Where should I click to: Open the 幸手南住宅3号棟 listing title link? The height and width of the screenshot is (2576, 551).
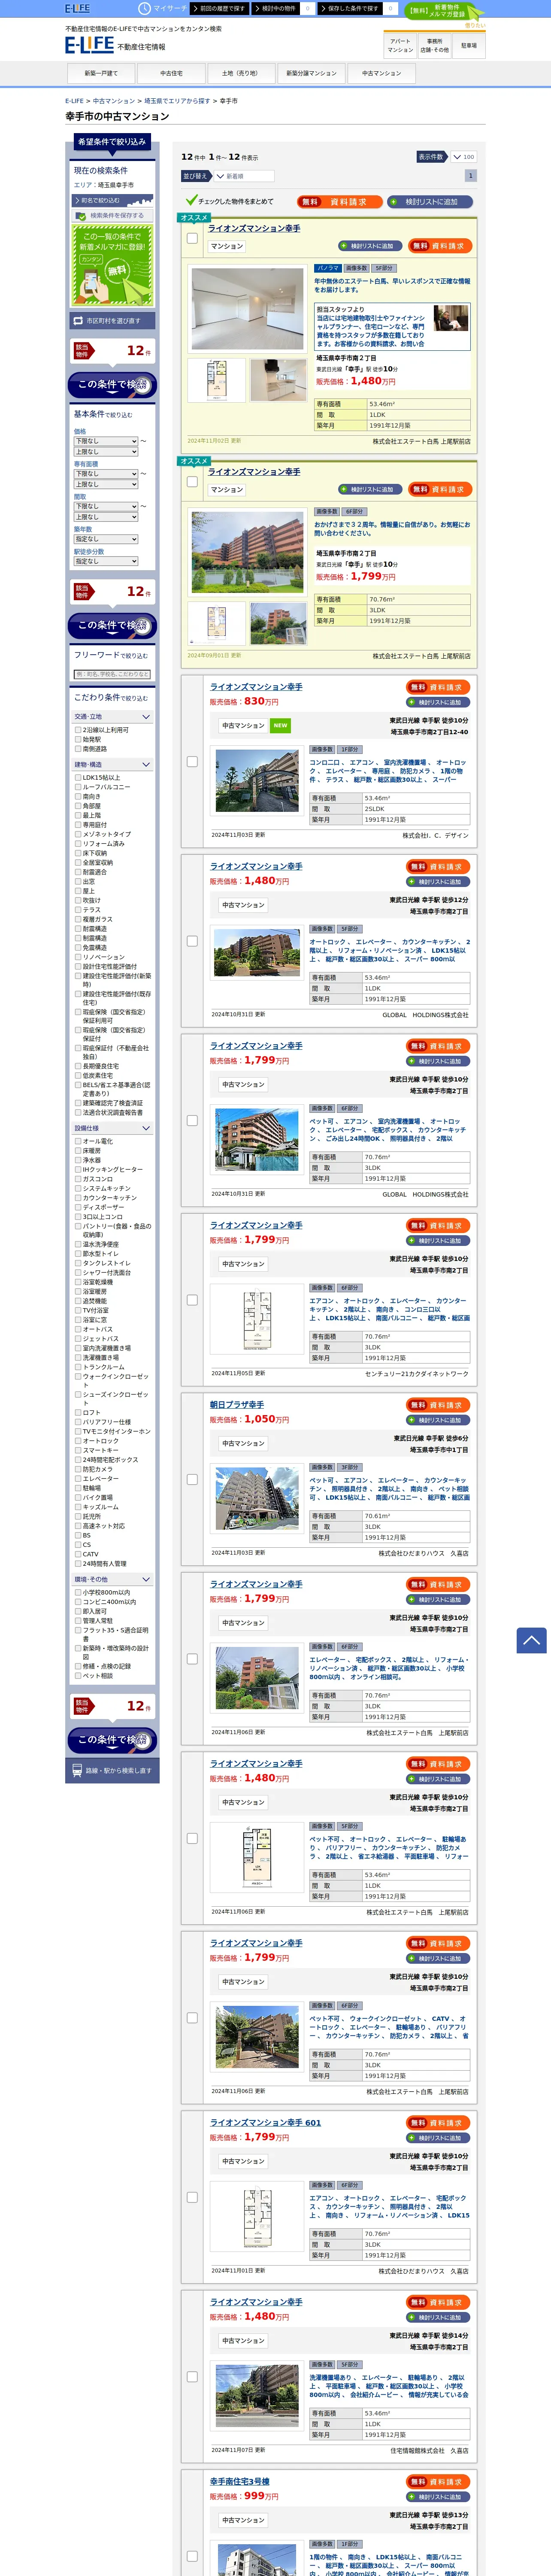(240, 2482)
